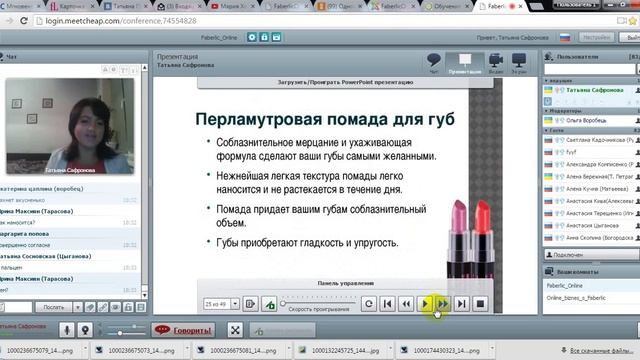Collapse the Ведущие presenters group
640x360 pixels.
(546, 81)
